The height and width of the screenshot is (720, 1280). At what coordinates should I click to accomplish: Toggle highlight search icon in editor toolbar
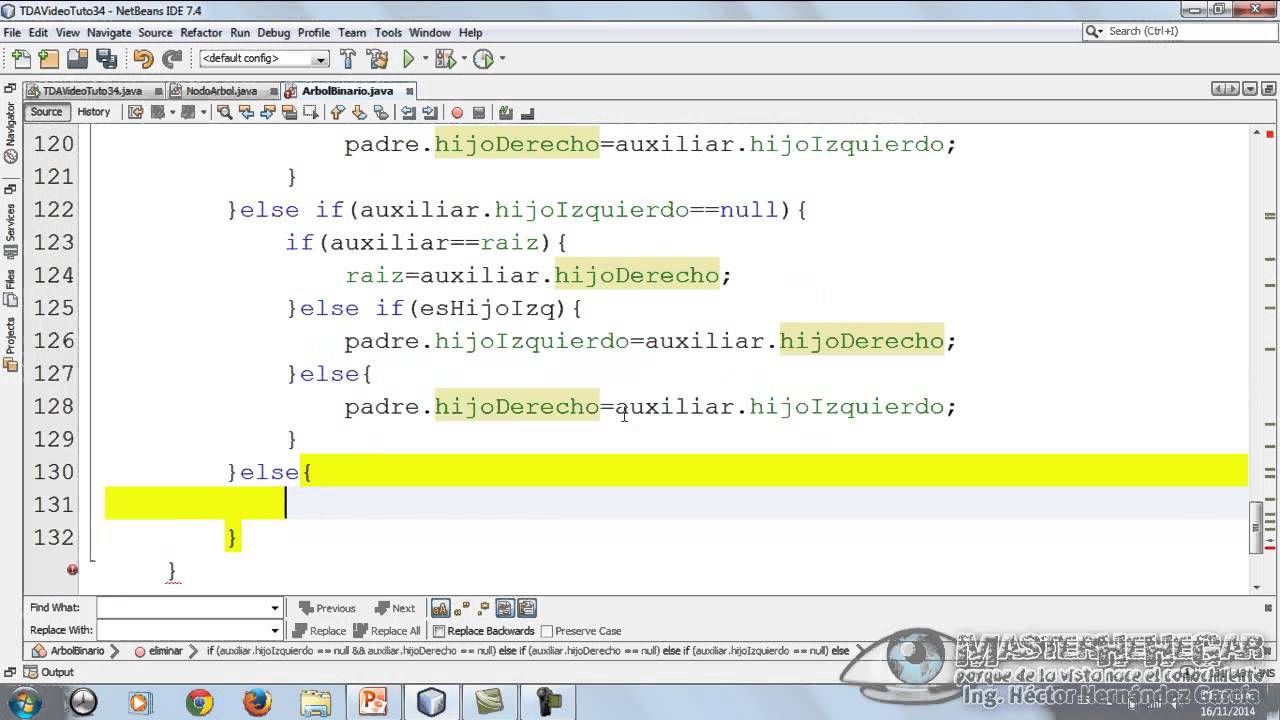289,112
